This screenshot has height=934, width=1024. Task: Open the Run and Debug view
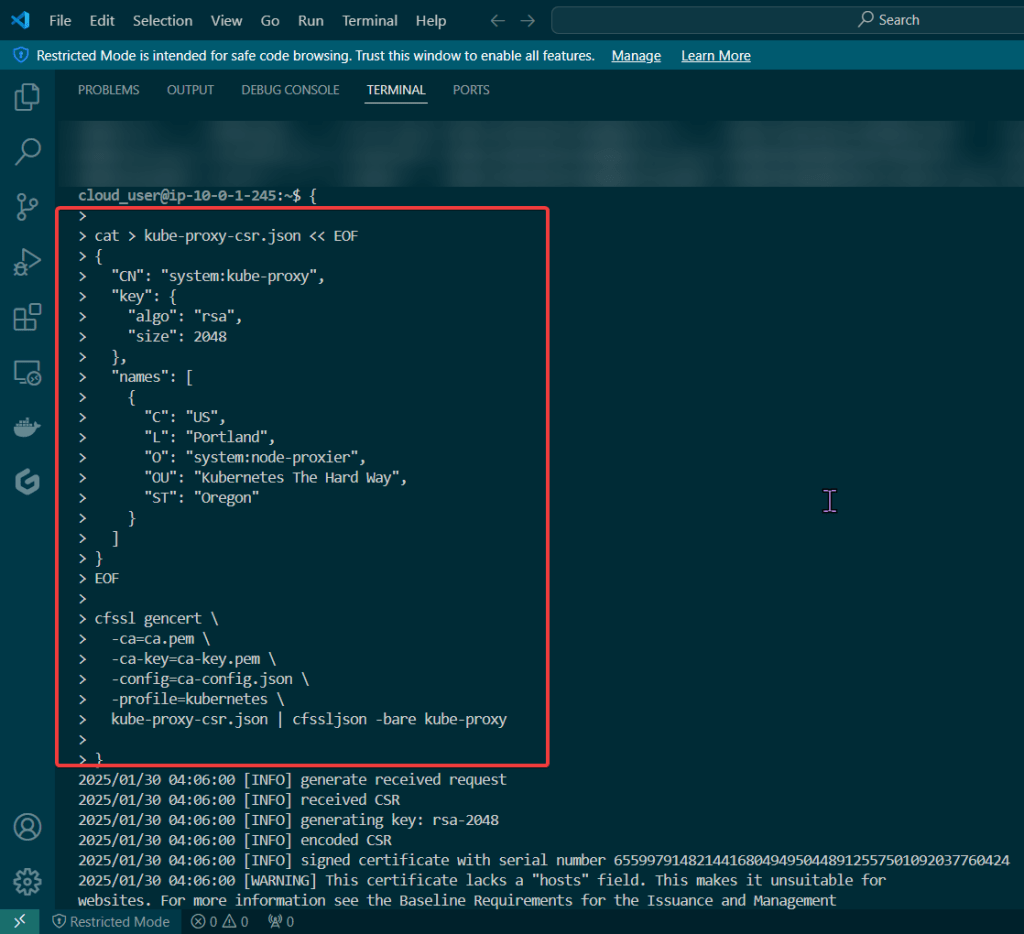(x=27, y=263)
